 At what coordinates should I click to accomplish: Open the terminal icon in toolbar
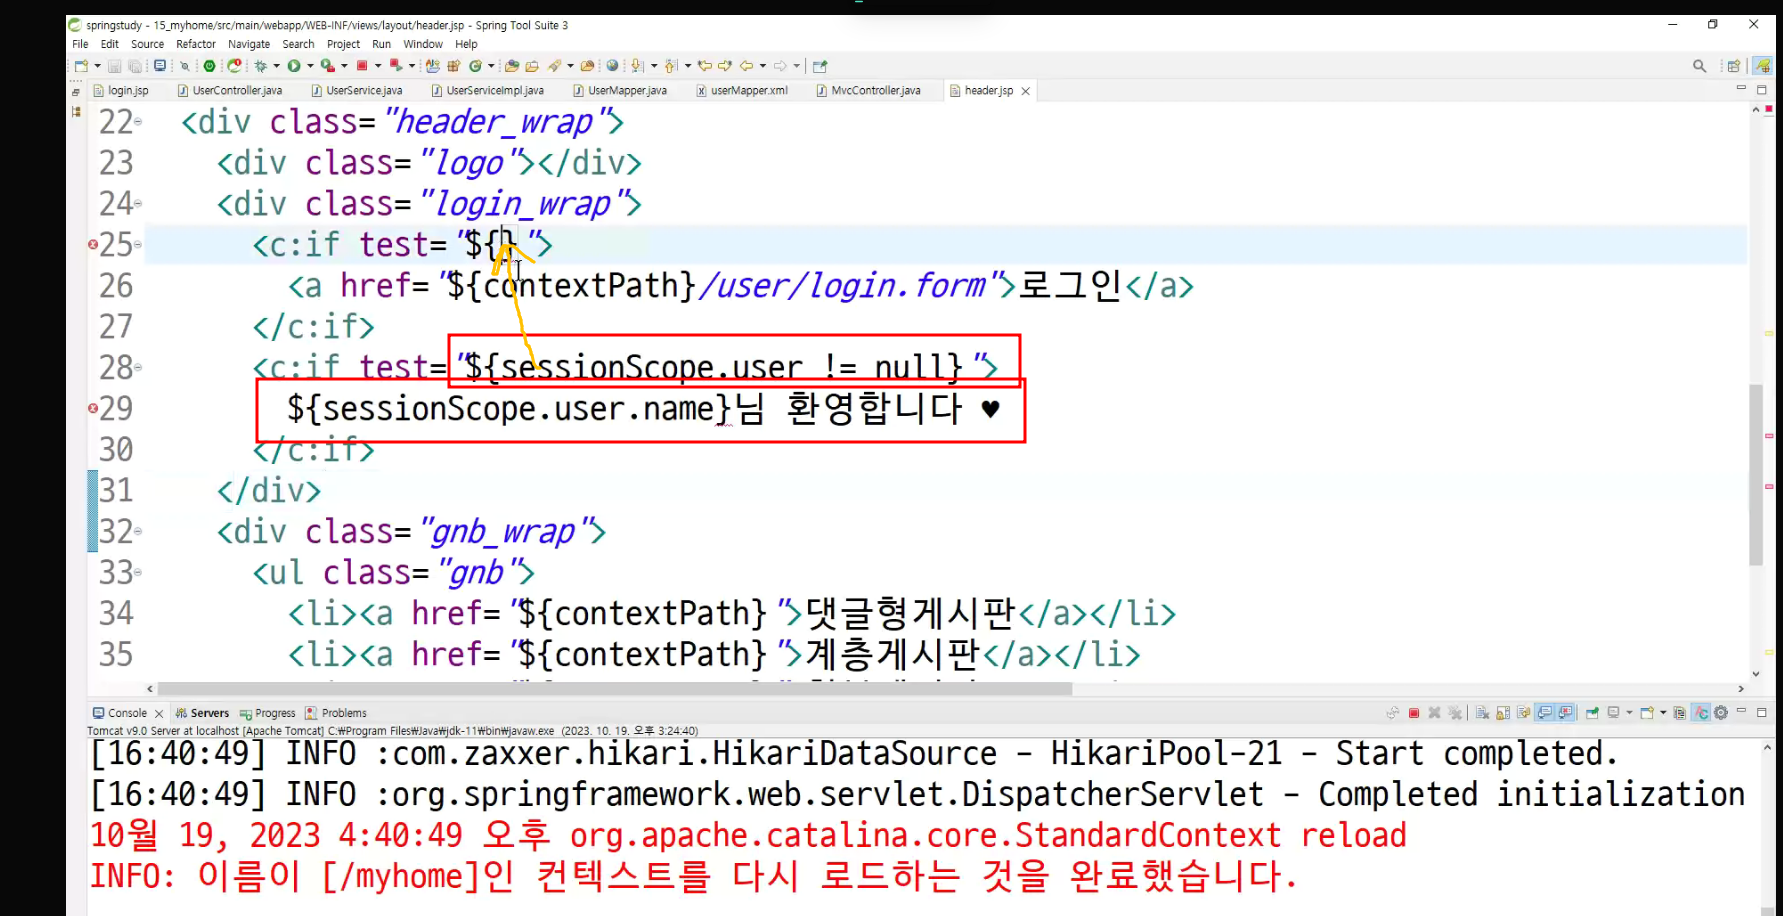pyautogui.click(x=160, y=66)
